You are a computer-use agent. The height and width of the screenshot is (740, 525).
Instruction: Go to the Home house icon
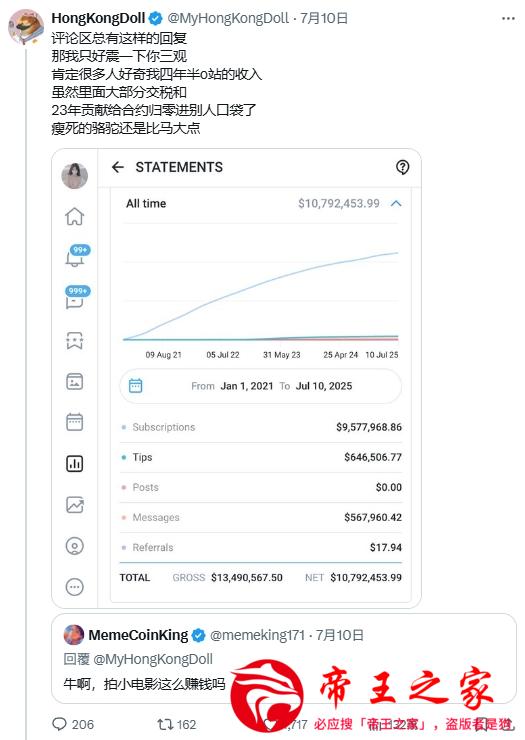[75, 216]
